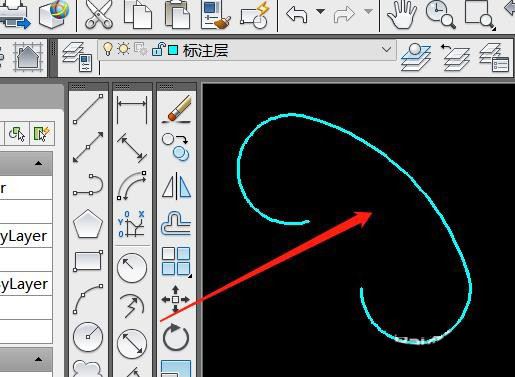Click the Draw toolbar grip handle
The height and width of the screenshot is (377, 515).
[79, 87]
